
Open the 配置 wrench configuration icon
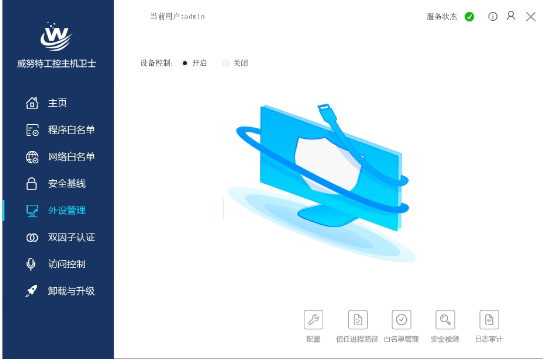(313, 319)
